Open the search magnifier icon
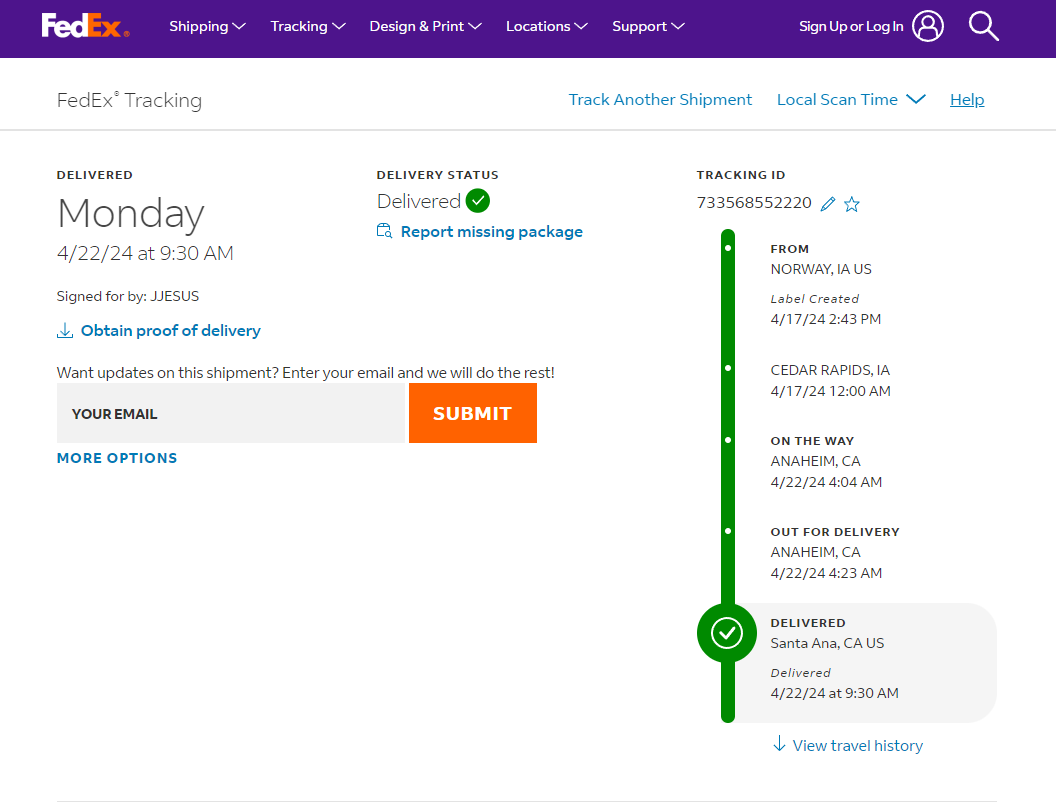The height and width of the screenshot is (809, 1056). point(983,26)
